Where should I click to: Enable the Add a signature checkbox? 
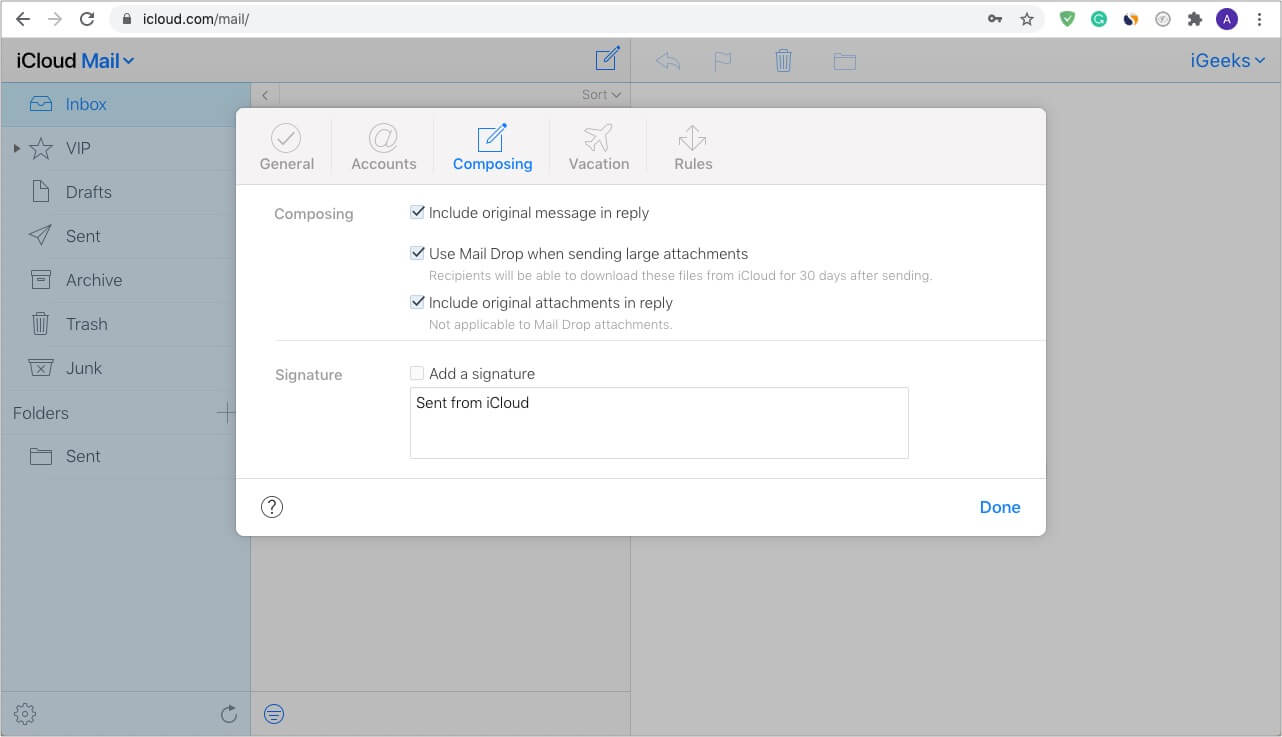[x=418, y=373]
